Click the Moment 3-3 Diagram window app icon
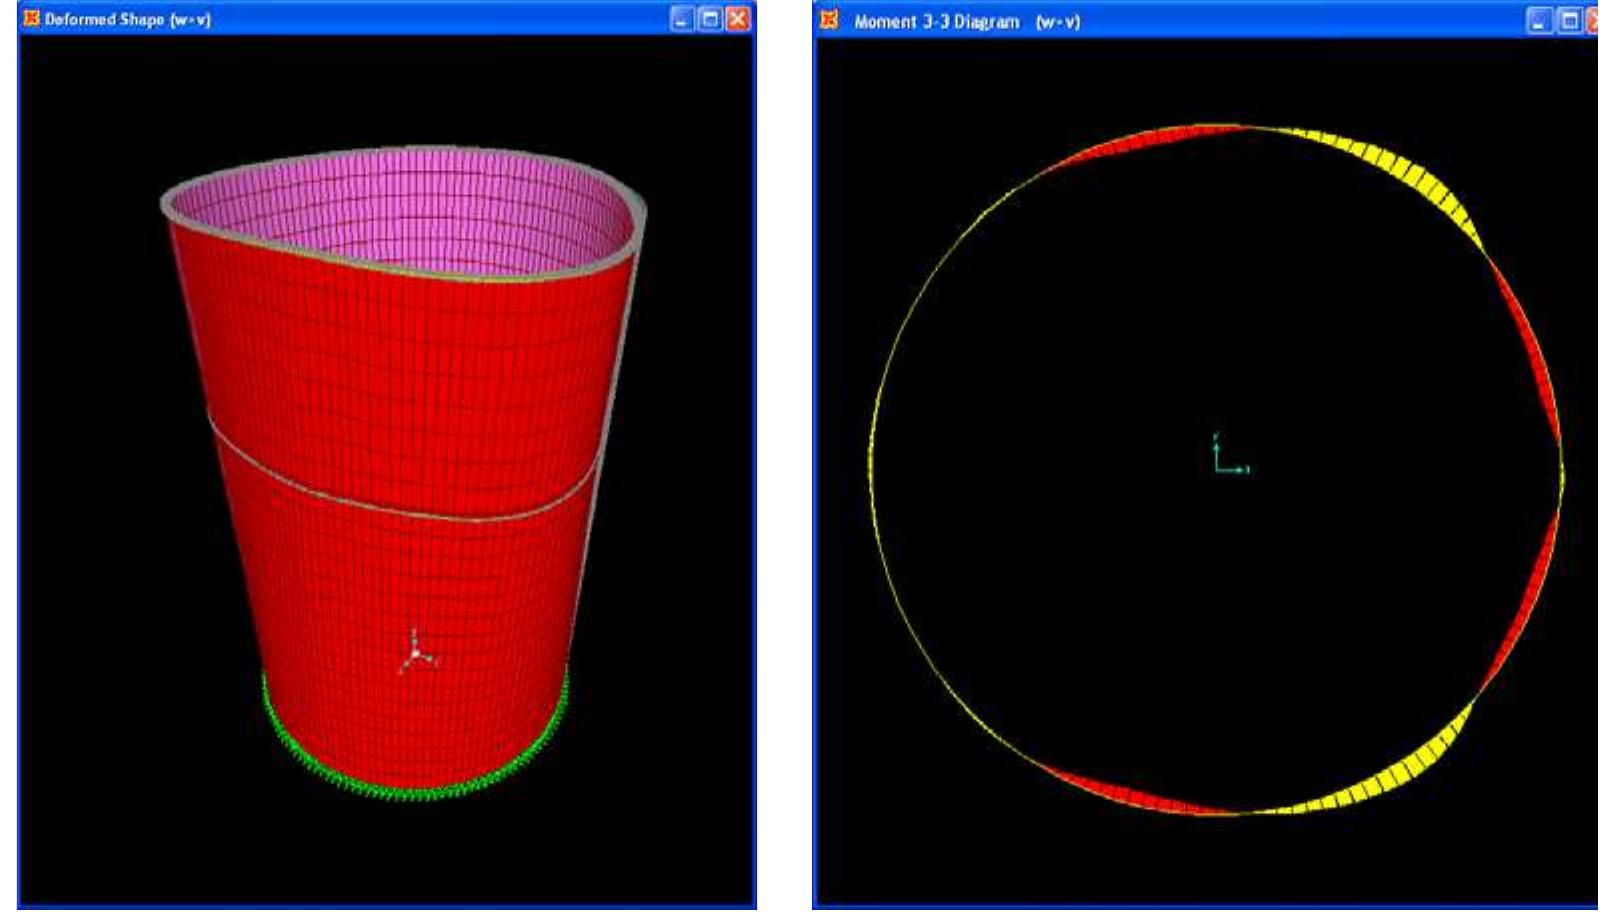1611x914 pixels. point(829,19)
